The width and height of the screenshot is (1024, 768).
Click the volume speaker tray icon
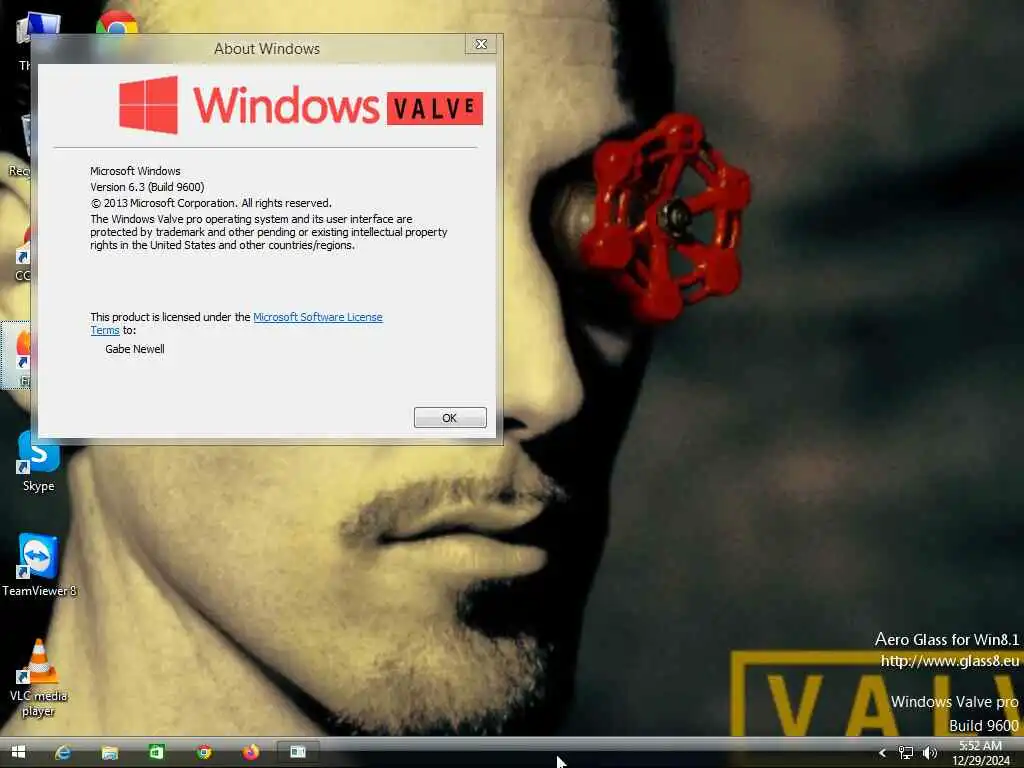pyautogui.click(x=930, y=753)
